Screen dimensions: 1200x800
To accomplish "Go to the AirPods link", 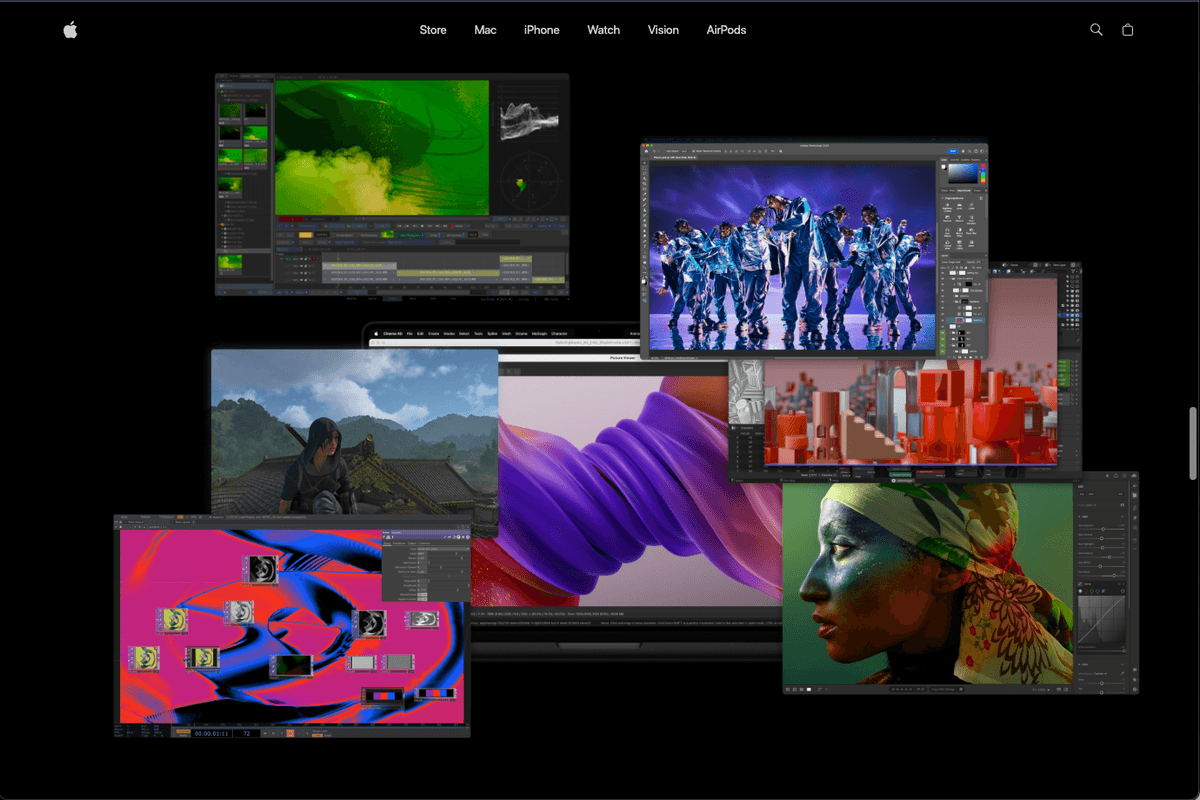I will pos(726,30).
